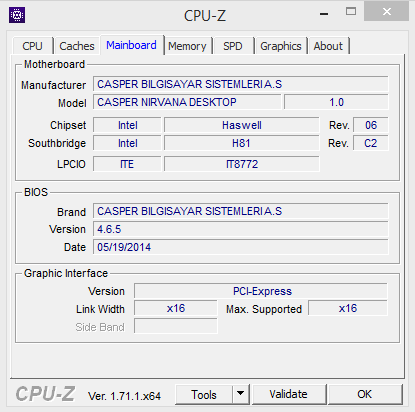The width and height of the screenshot is (415, 412).
Task: Open the Caches tab
Action: [77, 46]
